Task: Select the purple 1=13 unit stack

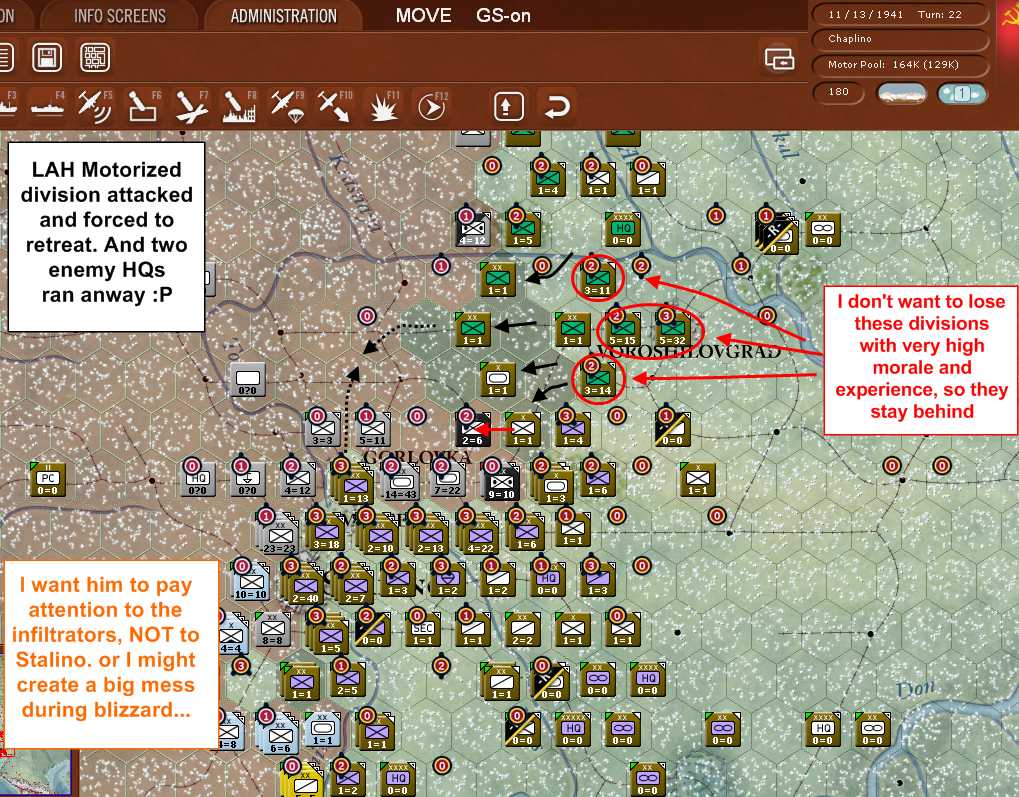Action: pos(355,484)
